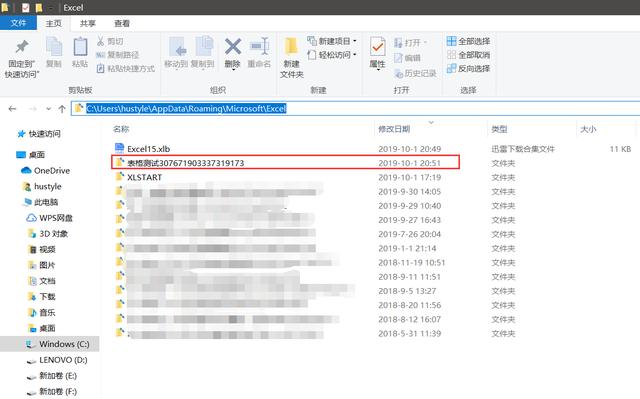Click Select all in ribbon

click(468, 41)
